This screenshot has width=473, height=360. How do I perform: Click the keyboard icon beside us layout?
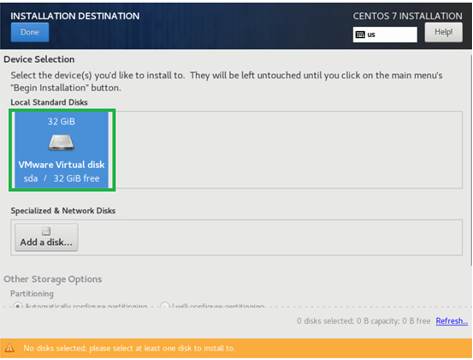click(x=360, y=35)
